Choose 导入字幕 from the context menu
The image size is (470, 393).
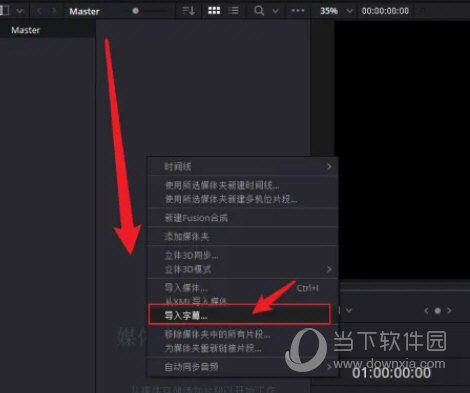click(239, 314)
